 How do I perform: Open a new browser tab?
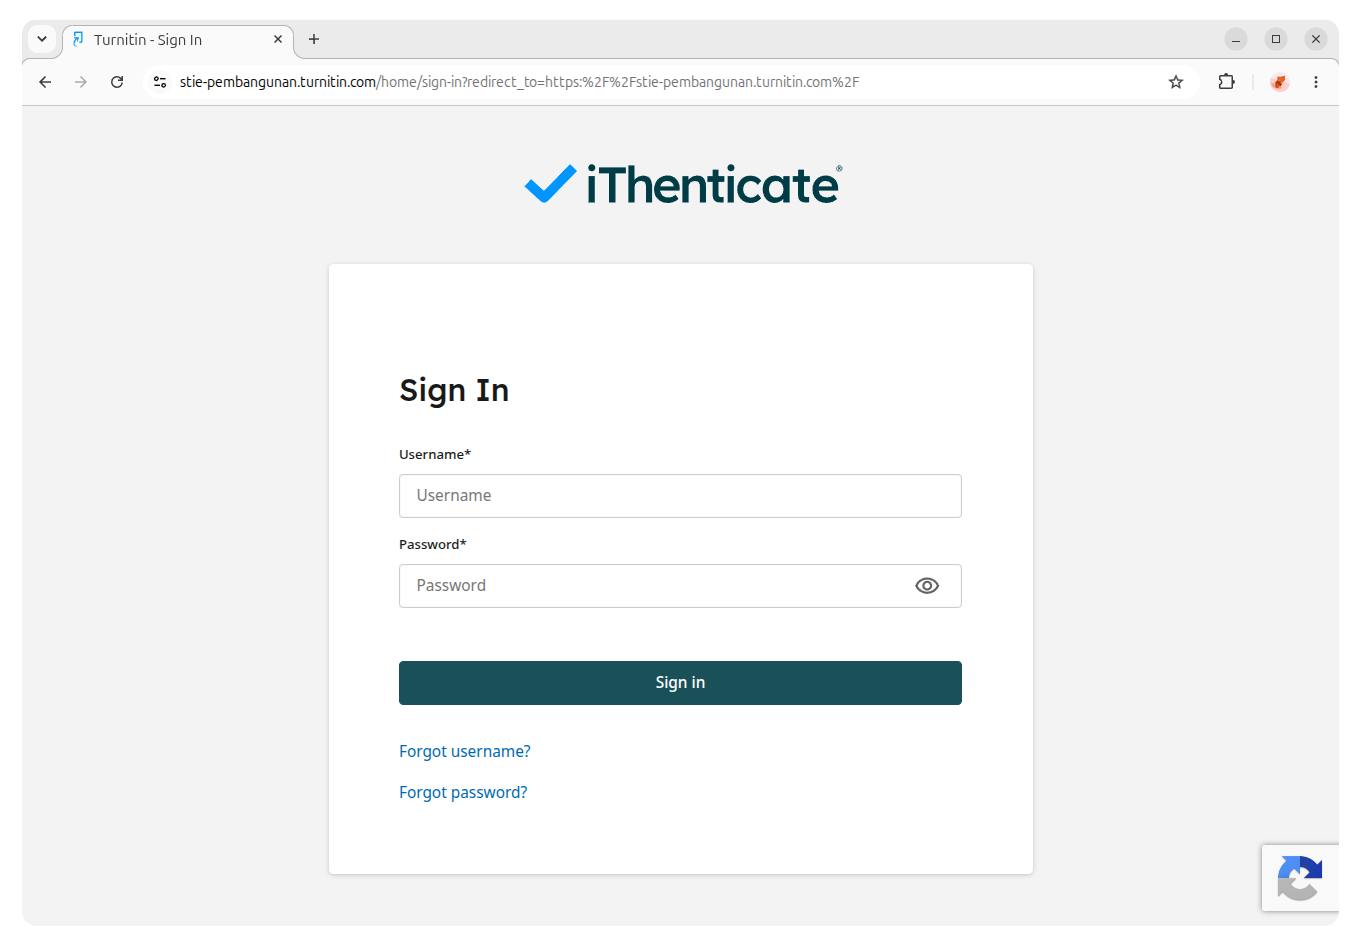coord(314,39)
